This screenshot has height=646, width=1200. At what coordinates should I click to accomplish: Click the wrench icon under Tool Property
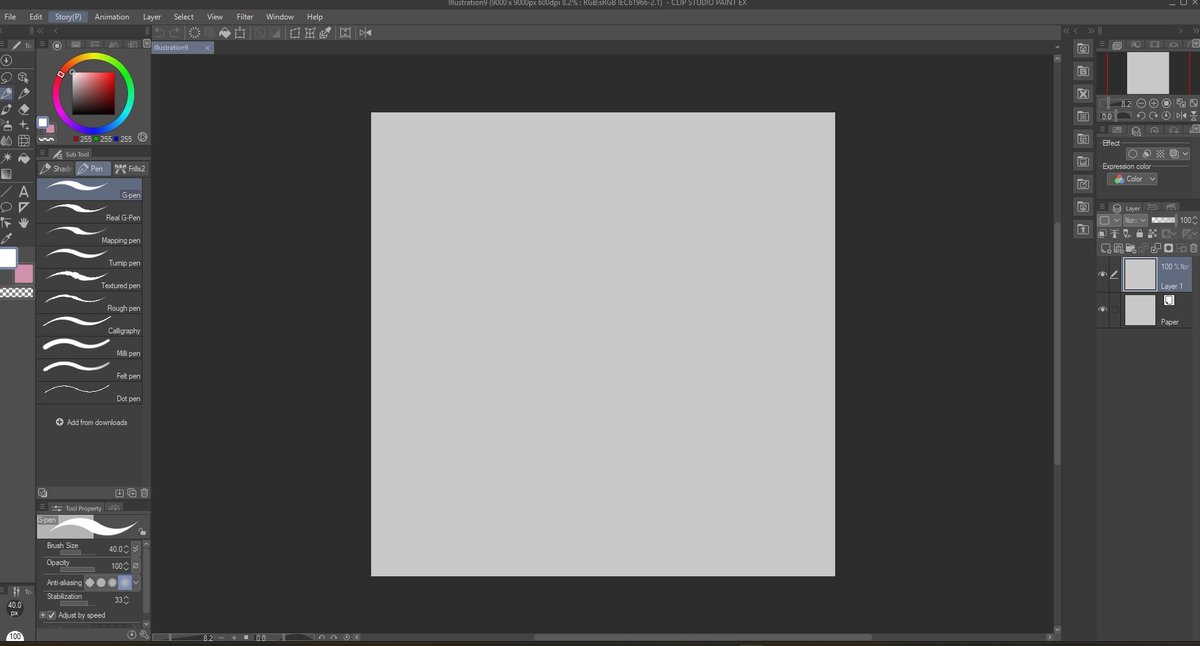pyautogui.click(x=144, y=634)
